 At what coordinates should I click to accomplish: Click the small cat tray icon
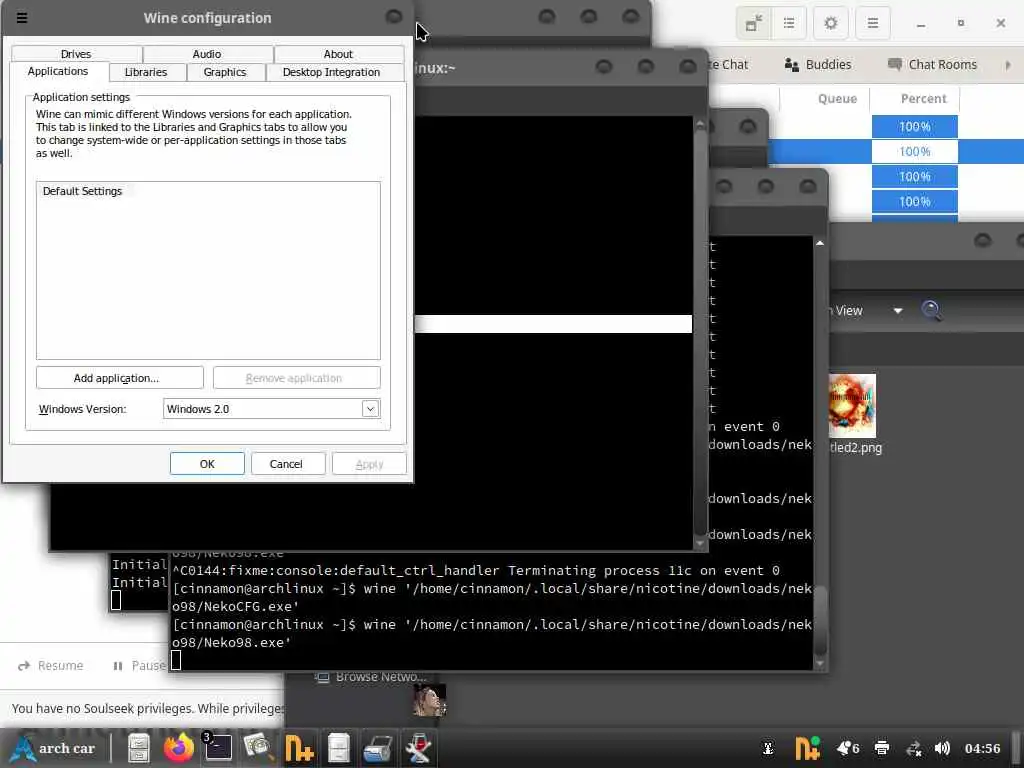[x=768, y=748]
